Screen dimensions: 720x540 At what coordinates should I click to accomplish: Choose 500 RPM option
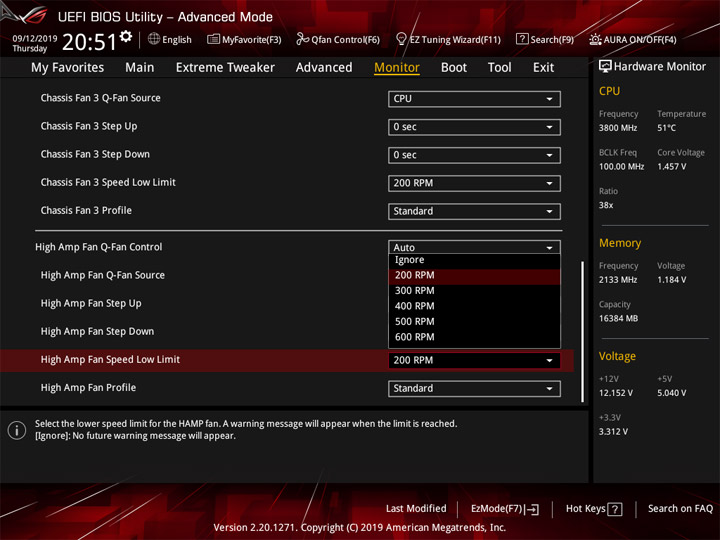pos(474,322)
